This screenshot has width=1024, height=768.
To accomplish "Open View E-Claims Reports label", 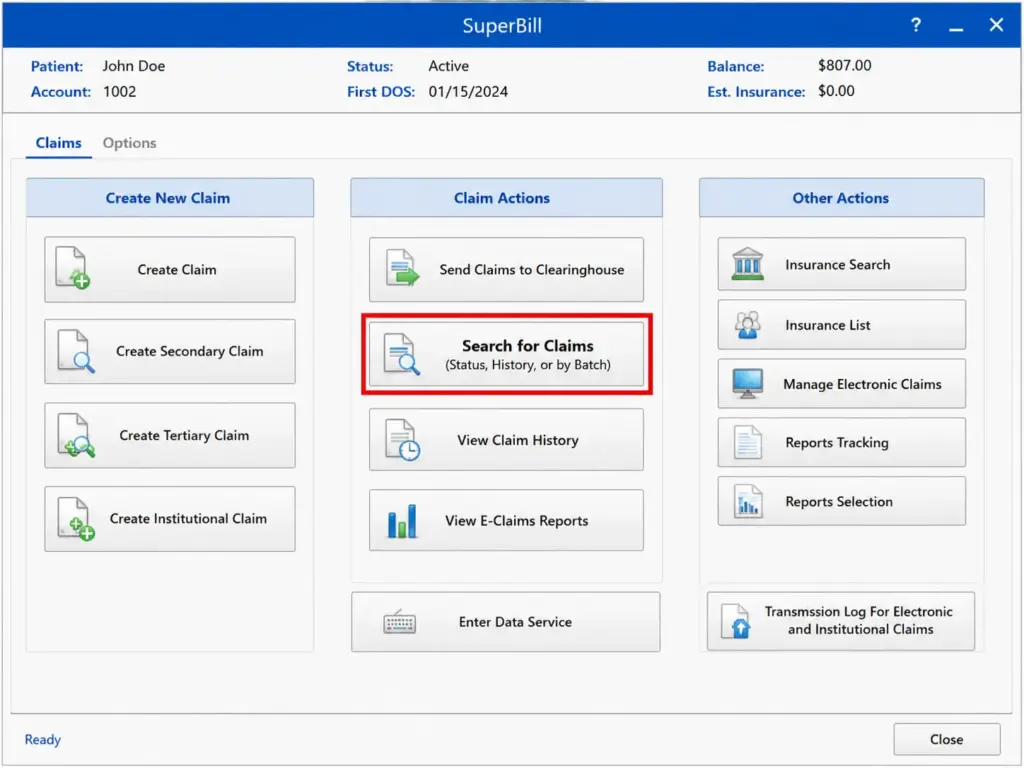I will [517, 521].
